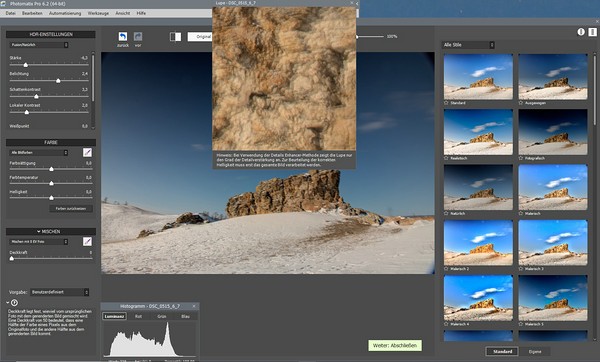Image resolution: width=600 pixels, height=362 pixels.
Task: Open the Automatisierung menu
Action: coord(65,13)
